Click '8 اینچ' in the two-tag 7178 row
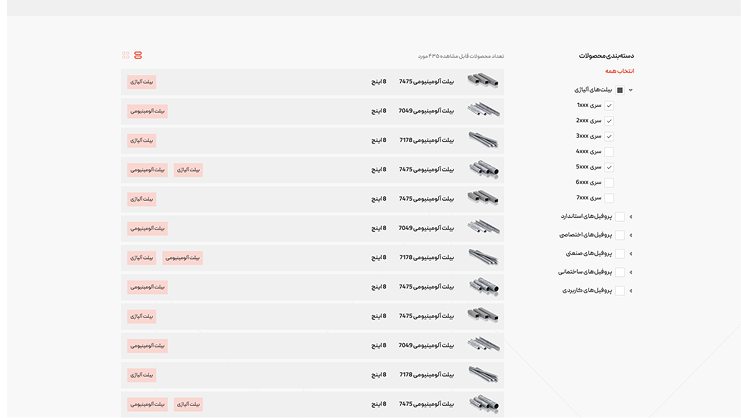 click(x=379, y=257)
